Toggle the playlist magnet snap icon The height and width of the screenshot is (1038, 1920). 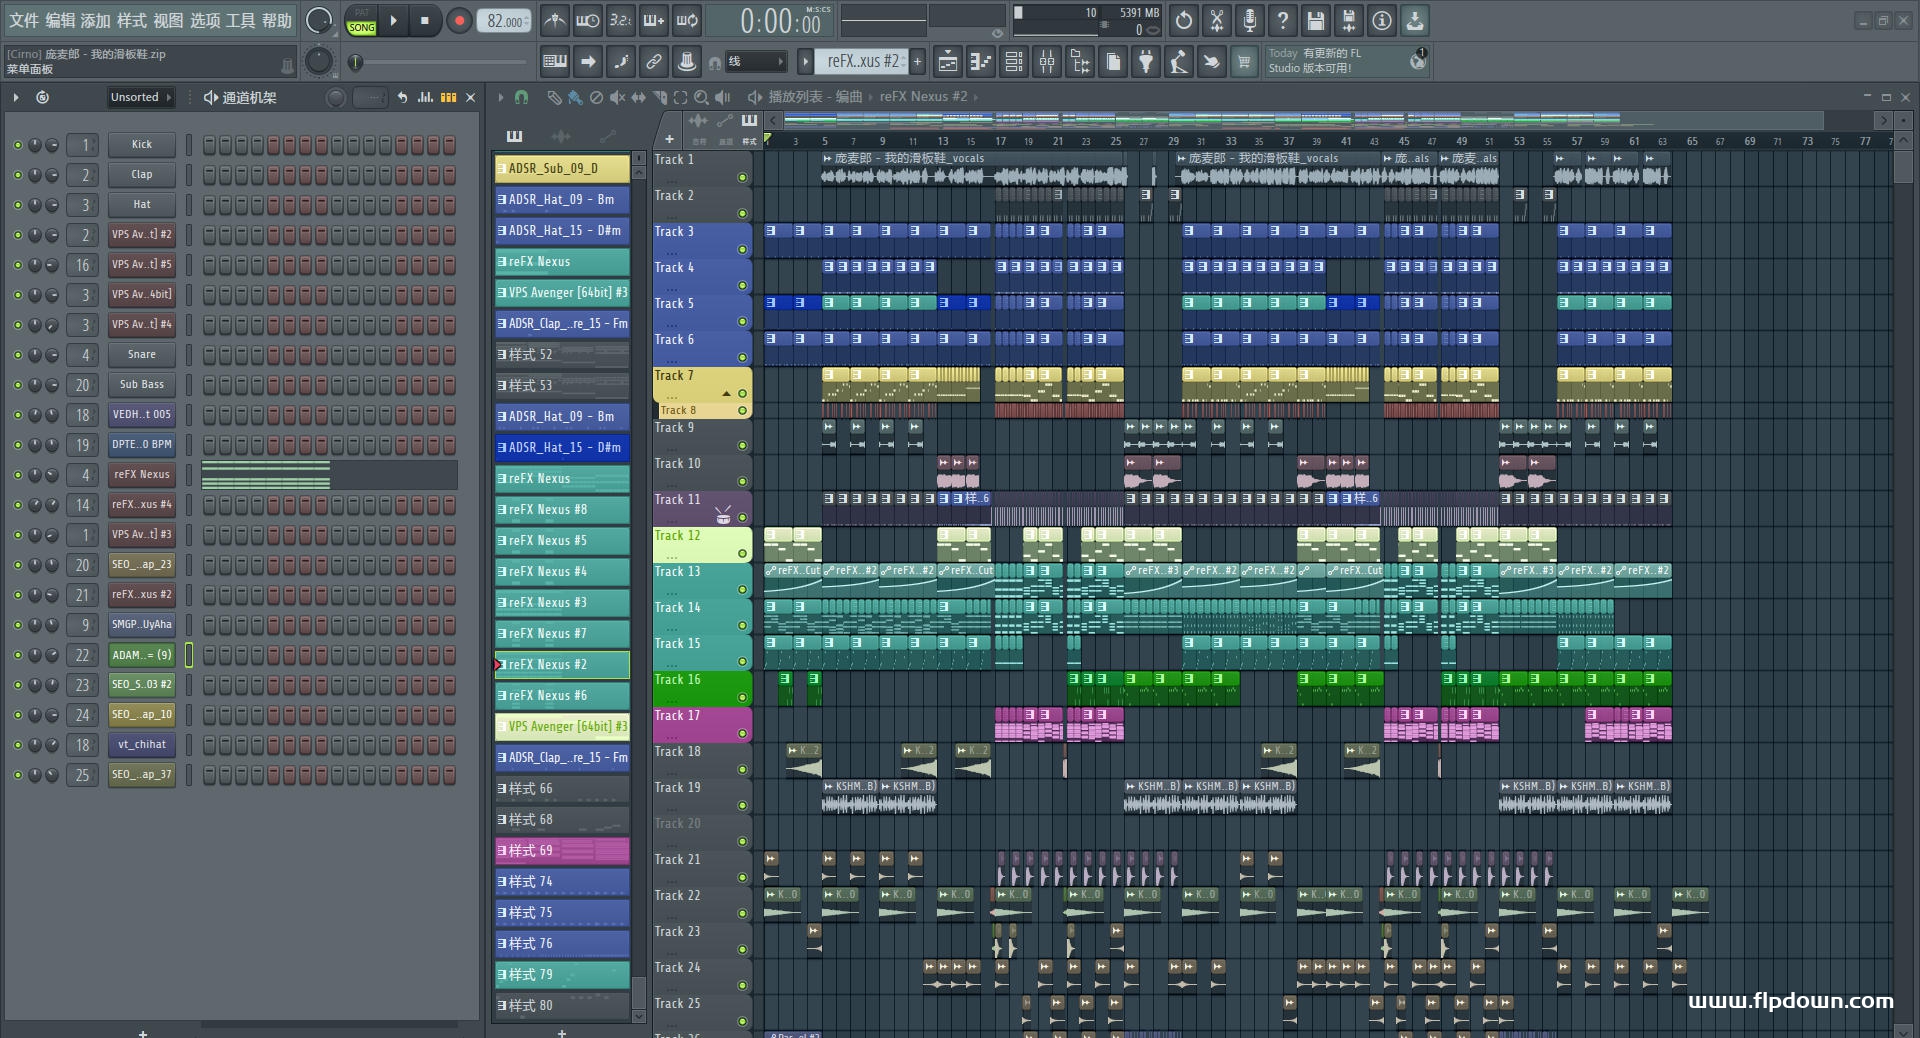coord(521,97)
